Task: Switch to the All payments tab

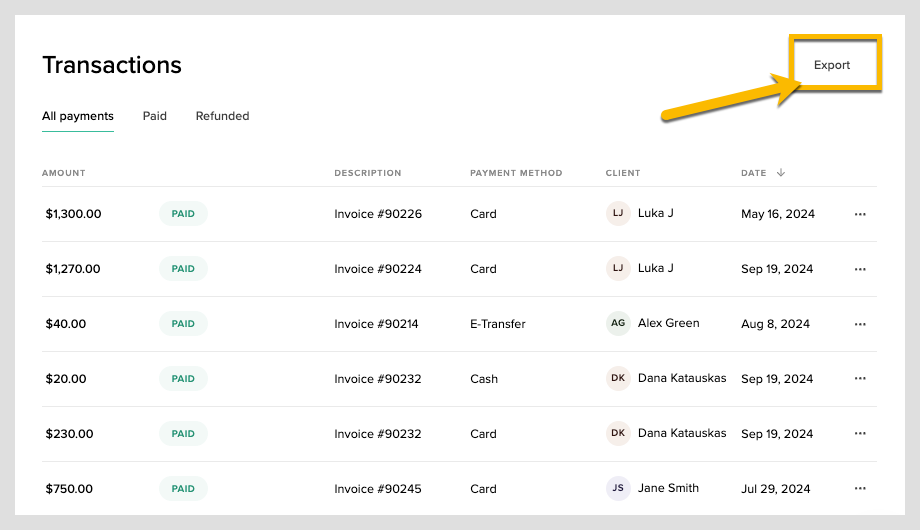Action: [77, 116]
